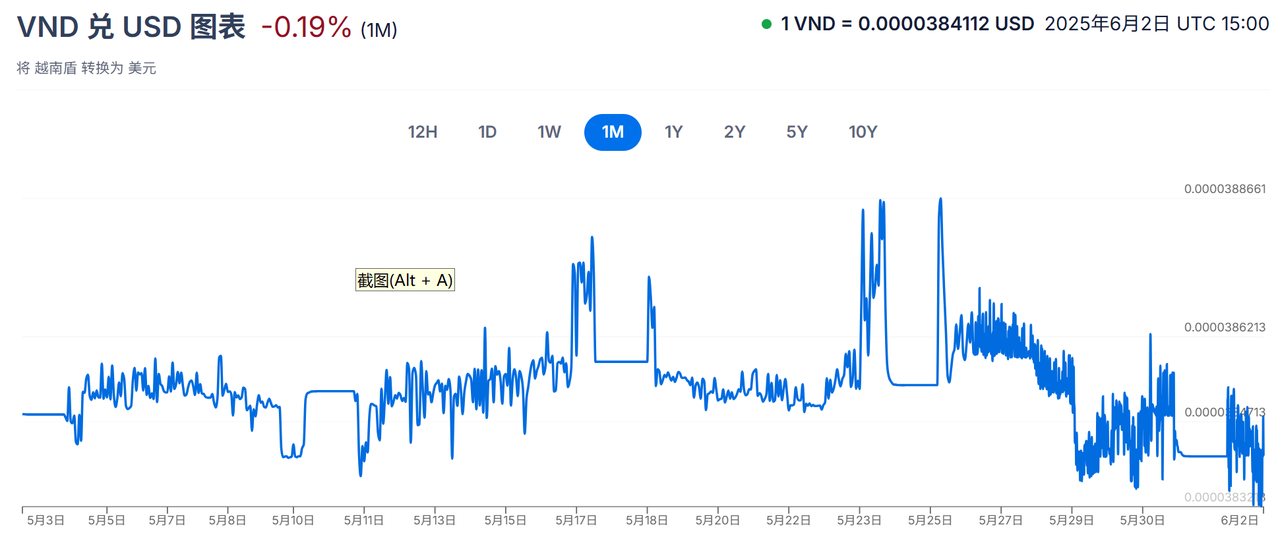Screen dimensions: 1280x533
Task: Click the green live status dot
Action: pyautogui.click(x=766, y=24)
